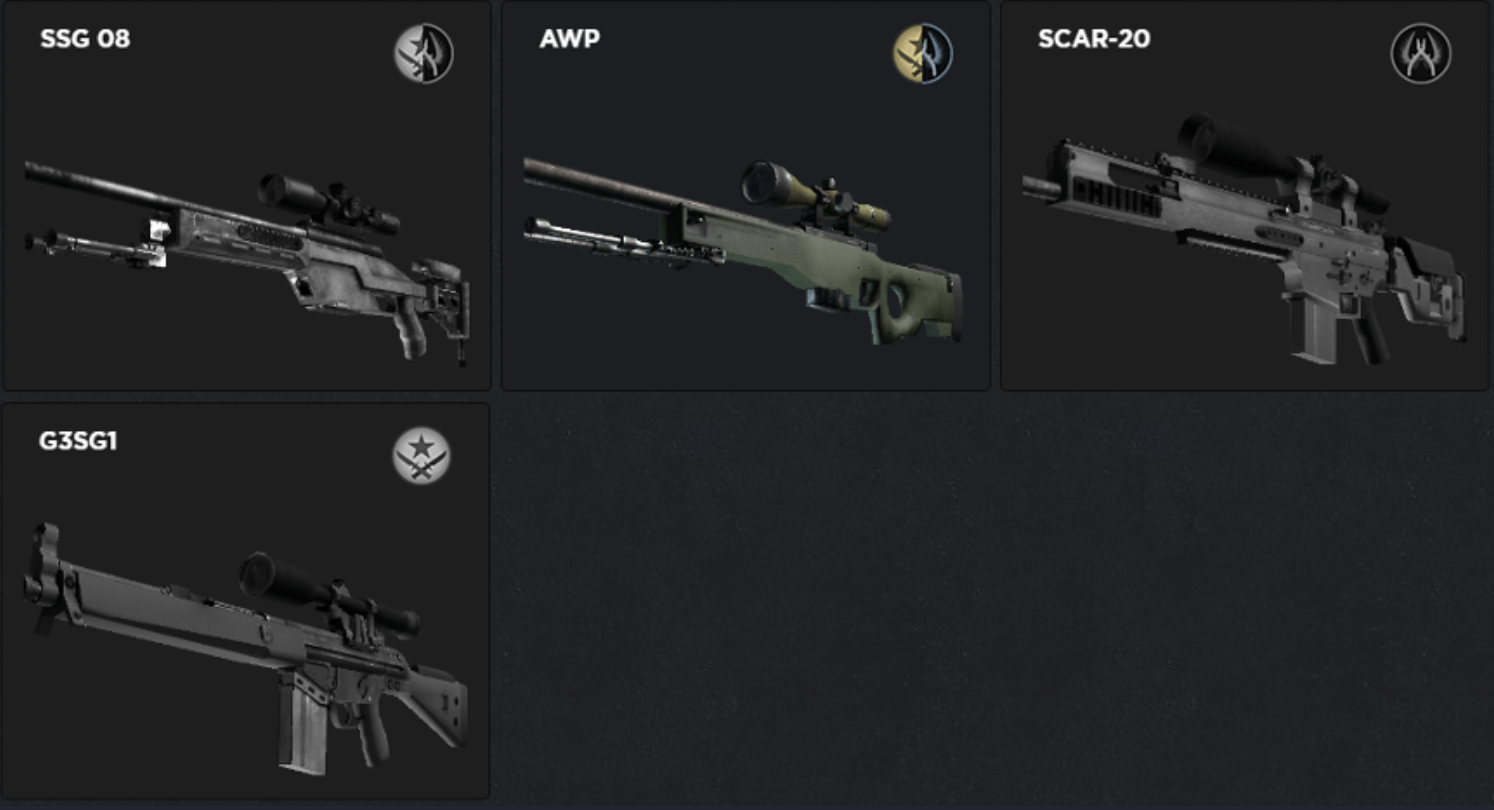Click the Counter-Terrorist emblem on the SCAR-20 card
Image resolution: width=1494 pixels, height=810 pixels.
click(1421, 53)
